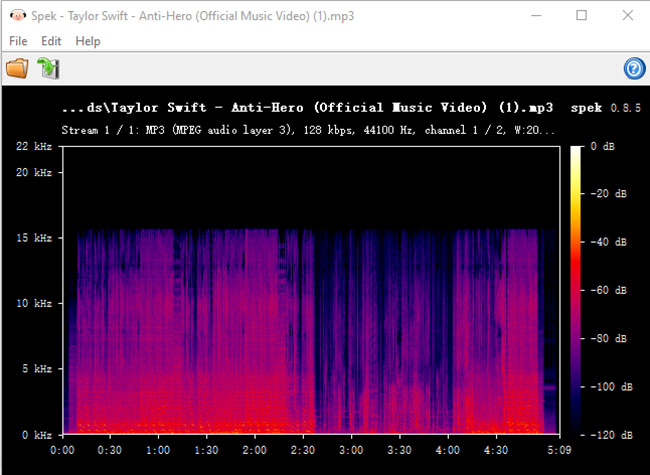Open the Help menu
The width and height of the screenshot is (650, 475).
click(x=88, y=41)
